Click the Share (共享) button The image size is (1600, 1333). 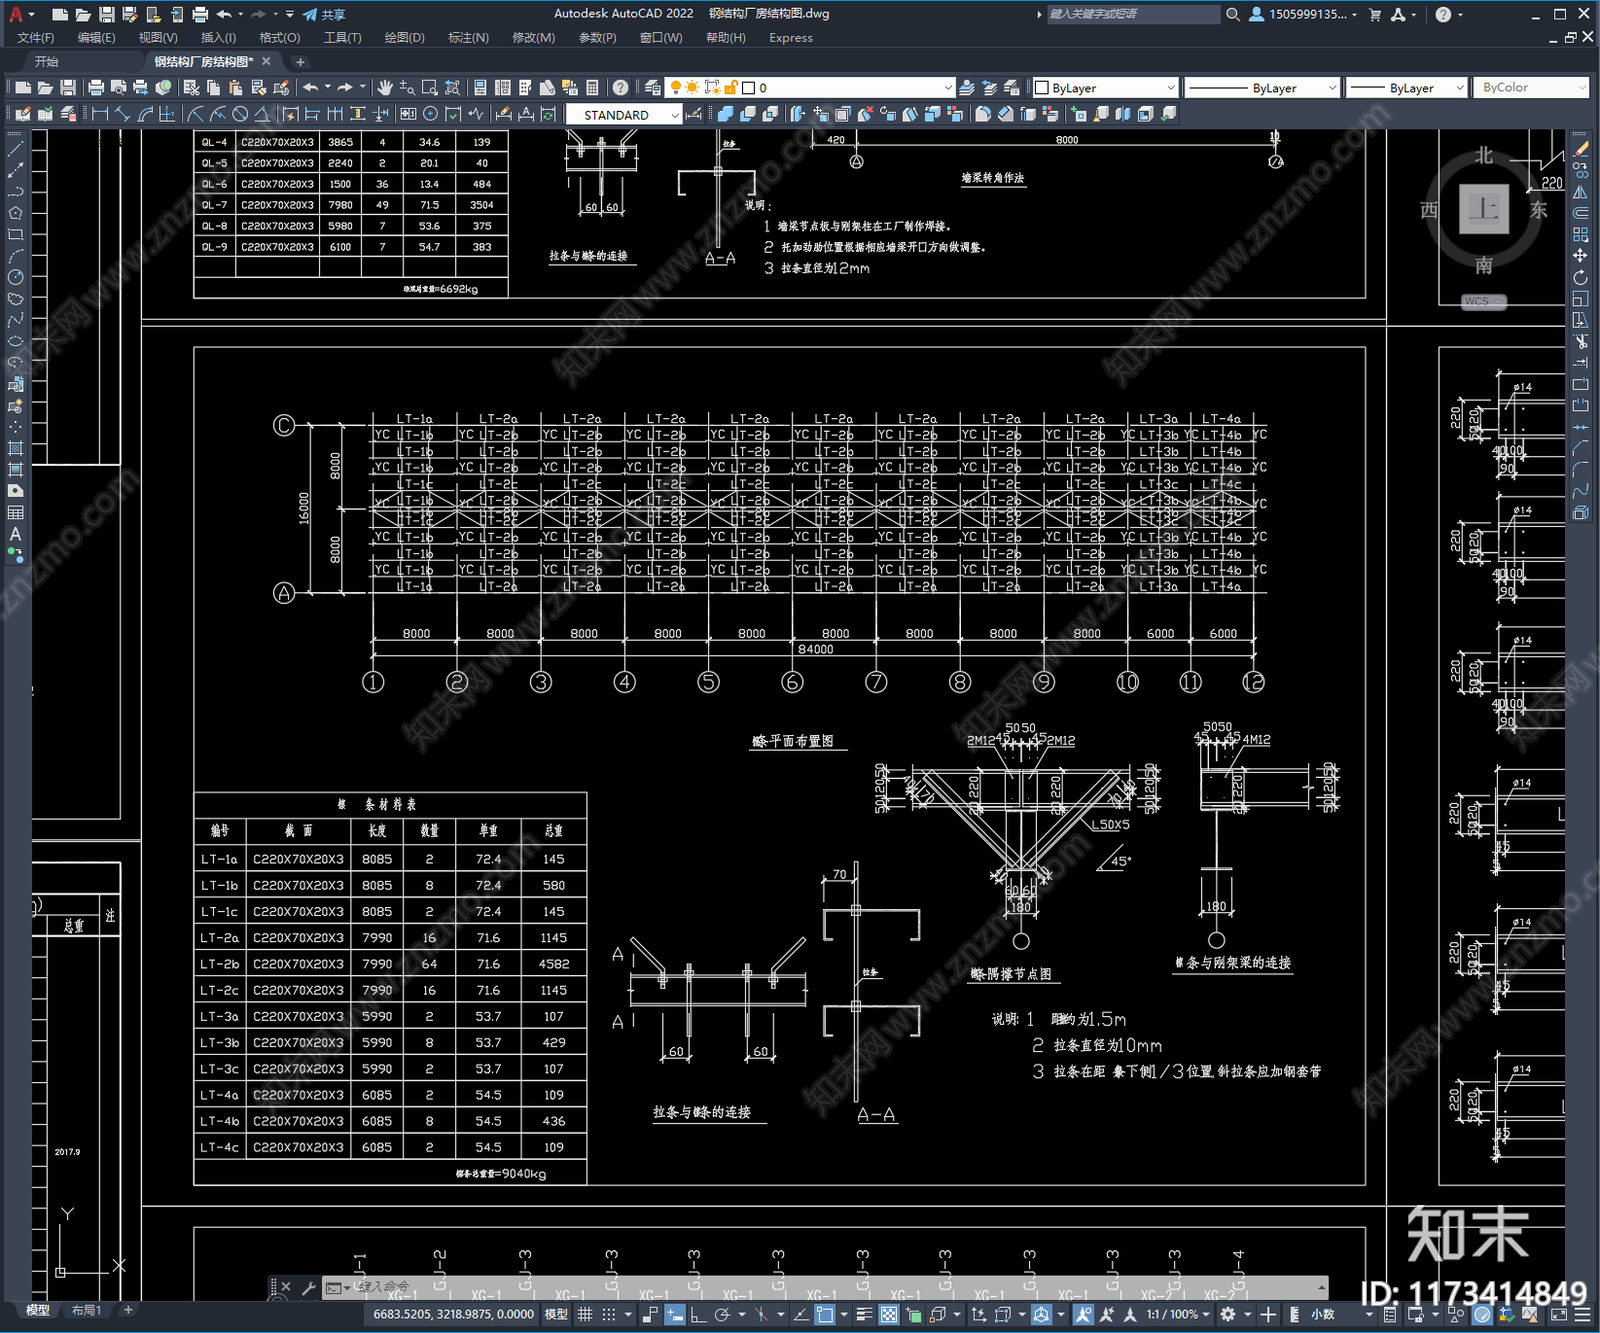[x=325, y=14]
